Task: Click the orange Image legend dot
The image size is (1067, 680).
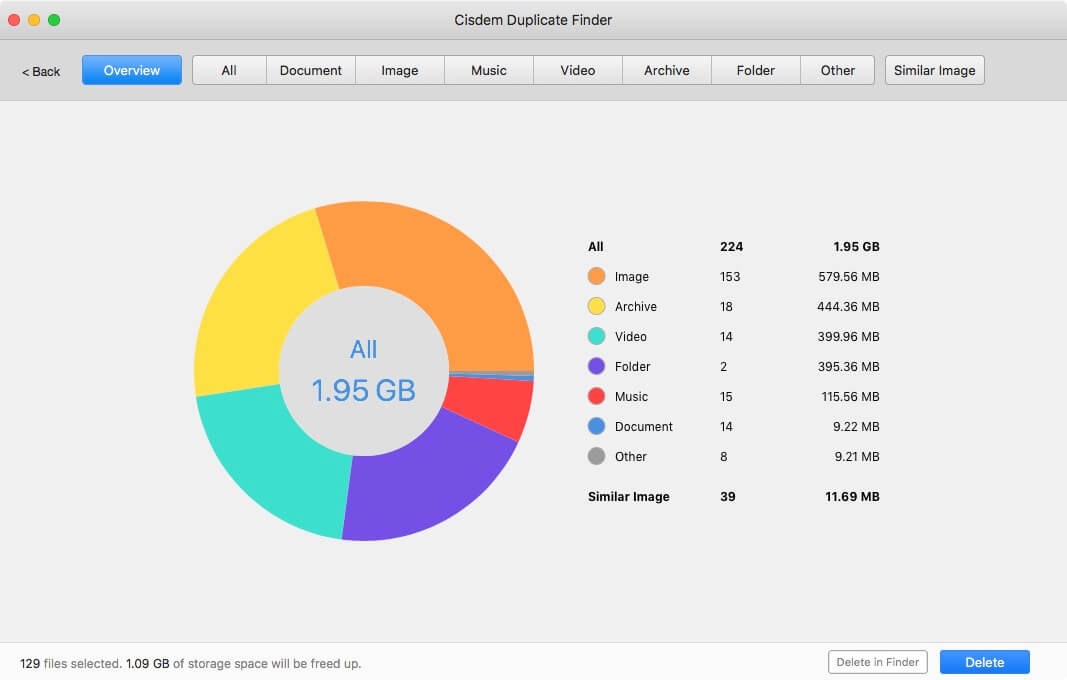Action: click(596, 276)
